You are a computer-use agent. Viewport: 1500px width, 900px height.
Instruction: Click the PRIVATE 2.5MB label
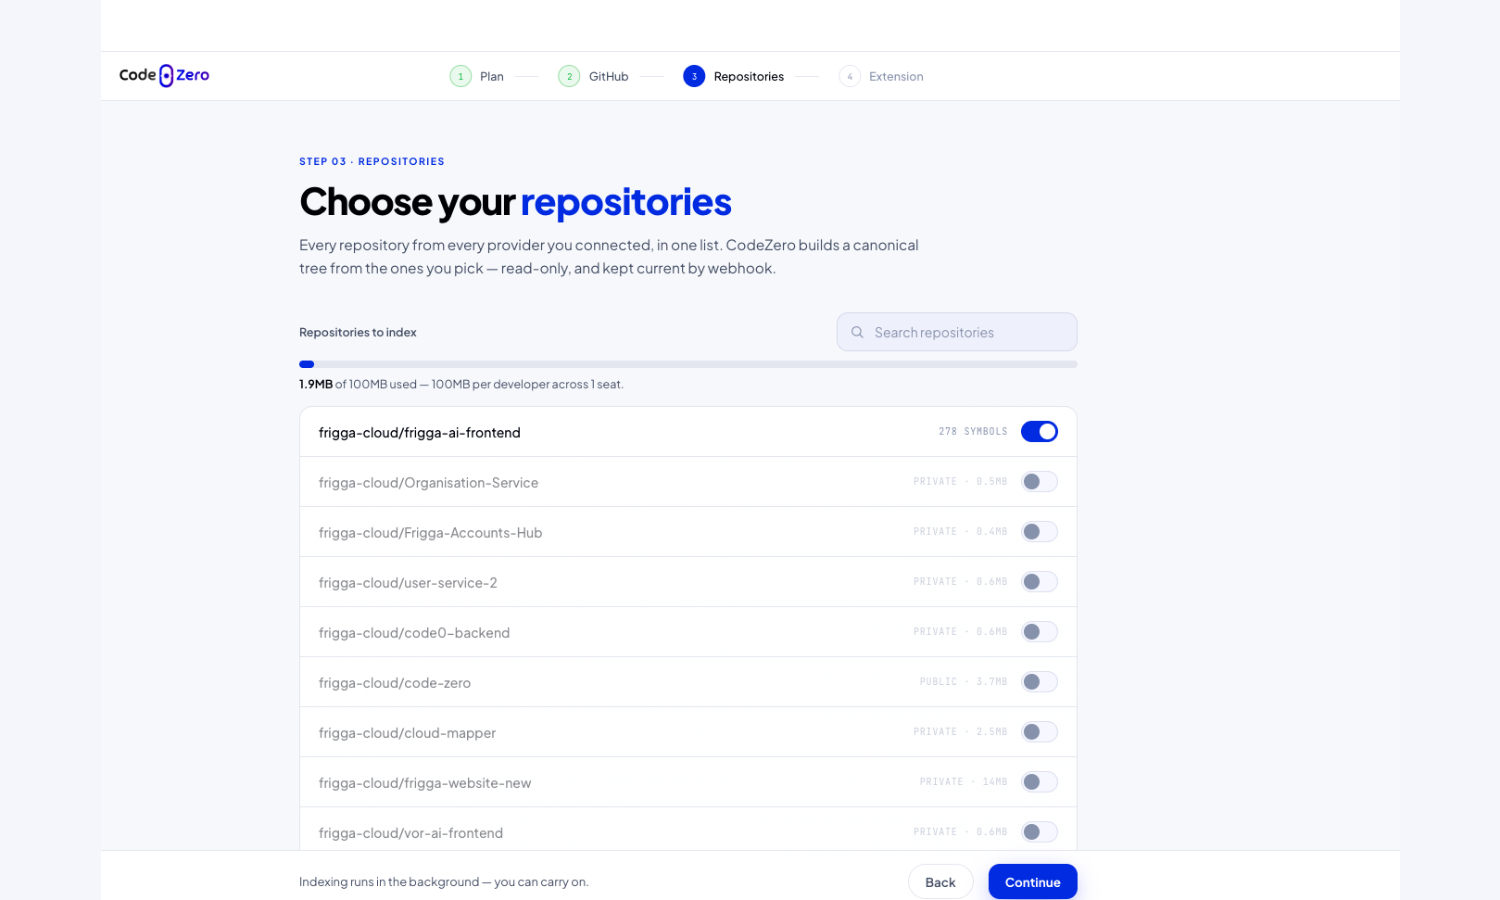pyautogui.click(x=961, y=732)
